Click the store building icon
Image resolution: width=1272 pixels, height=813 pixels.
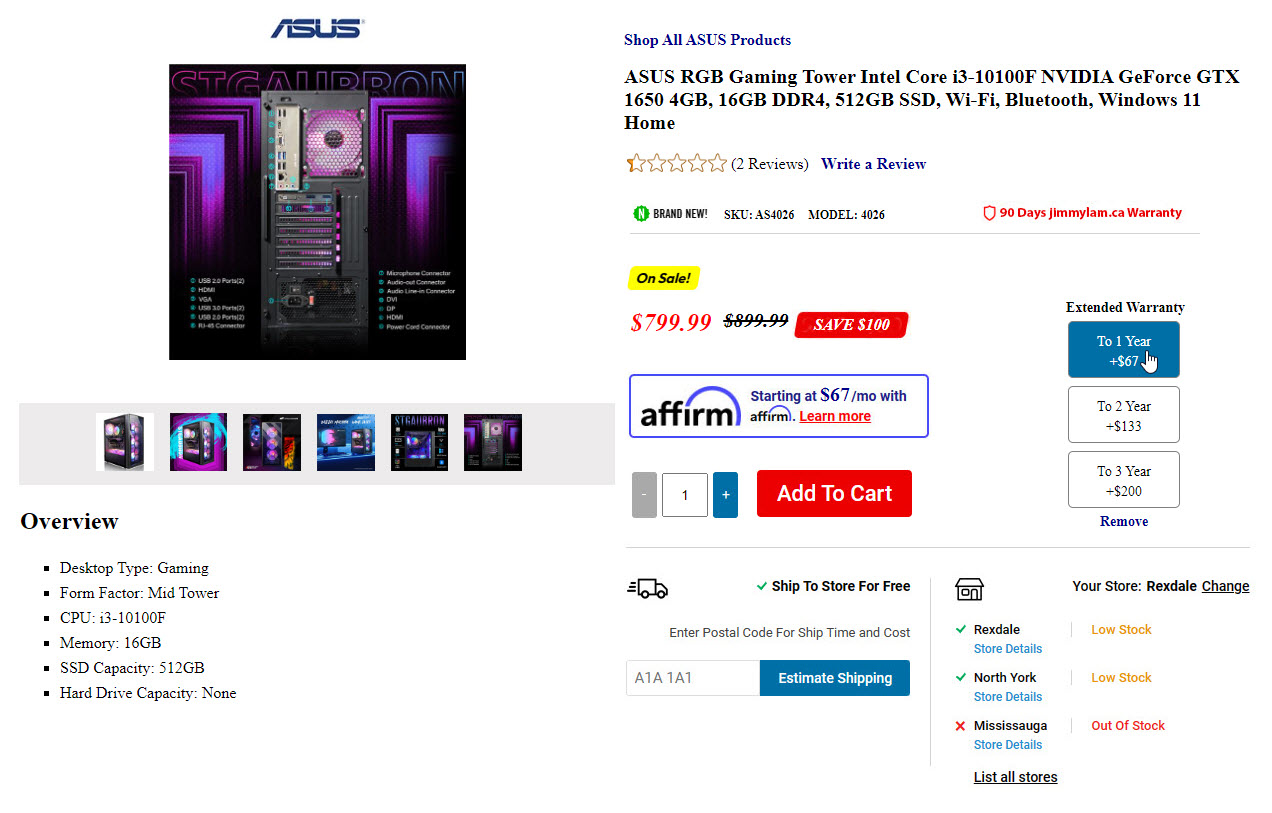tap(969, 588)
